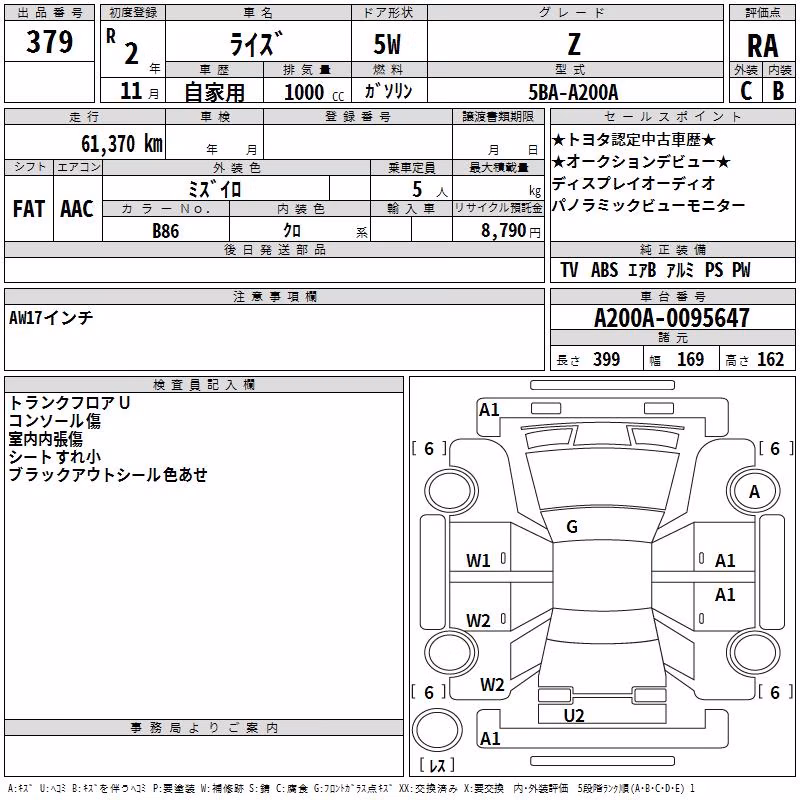Click exterior grade C

coord(746,91)
